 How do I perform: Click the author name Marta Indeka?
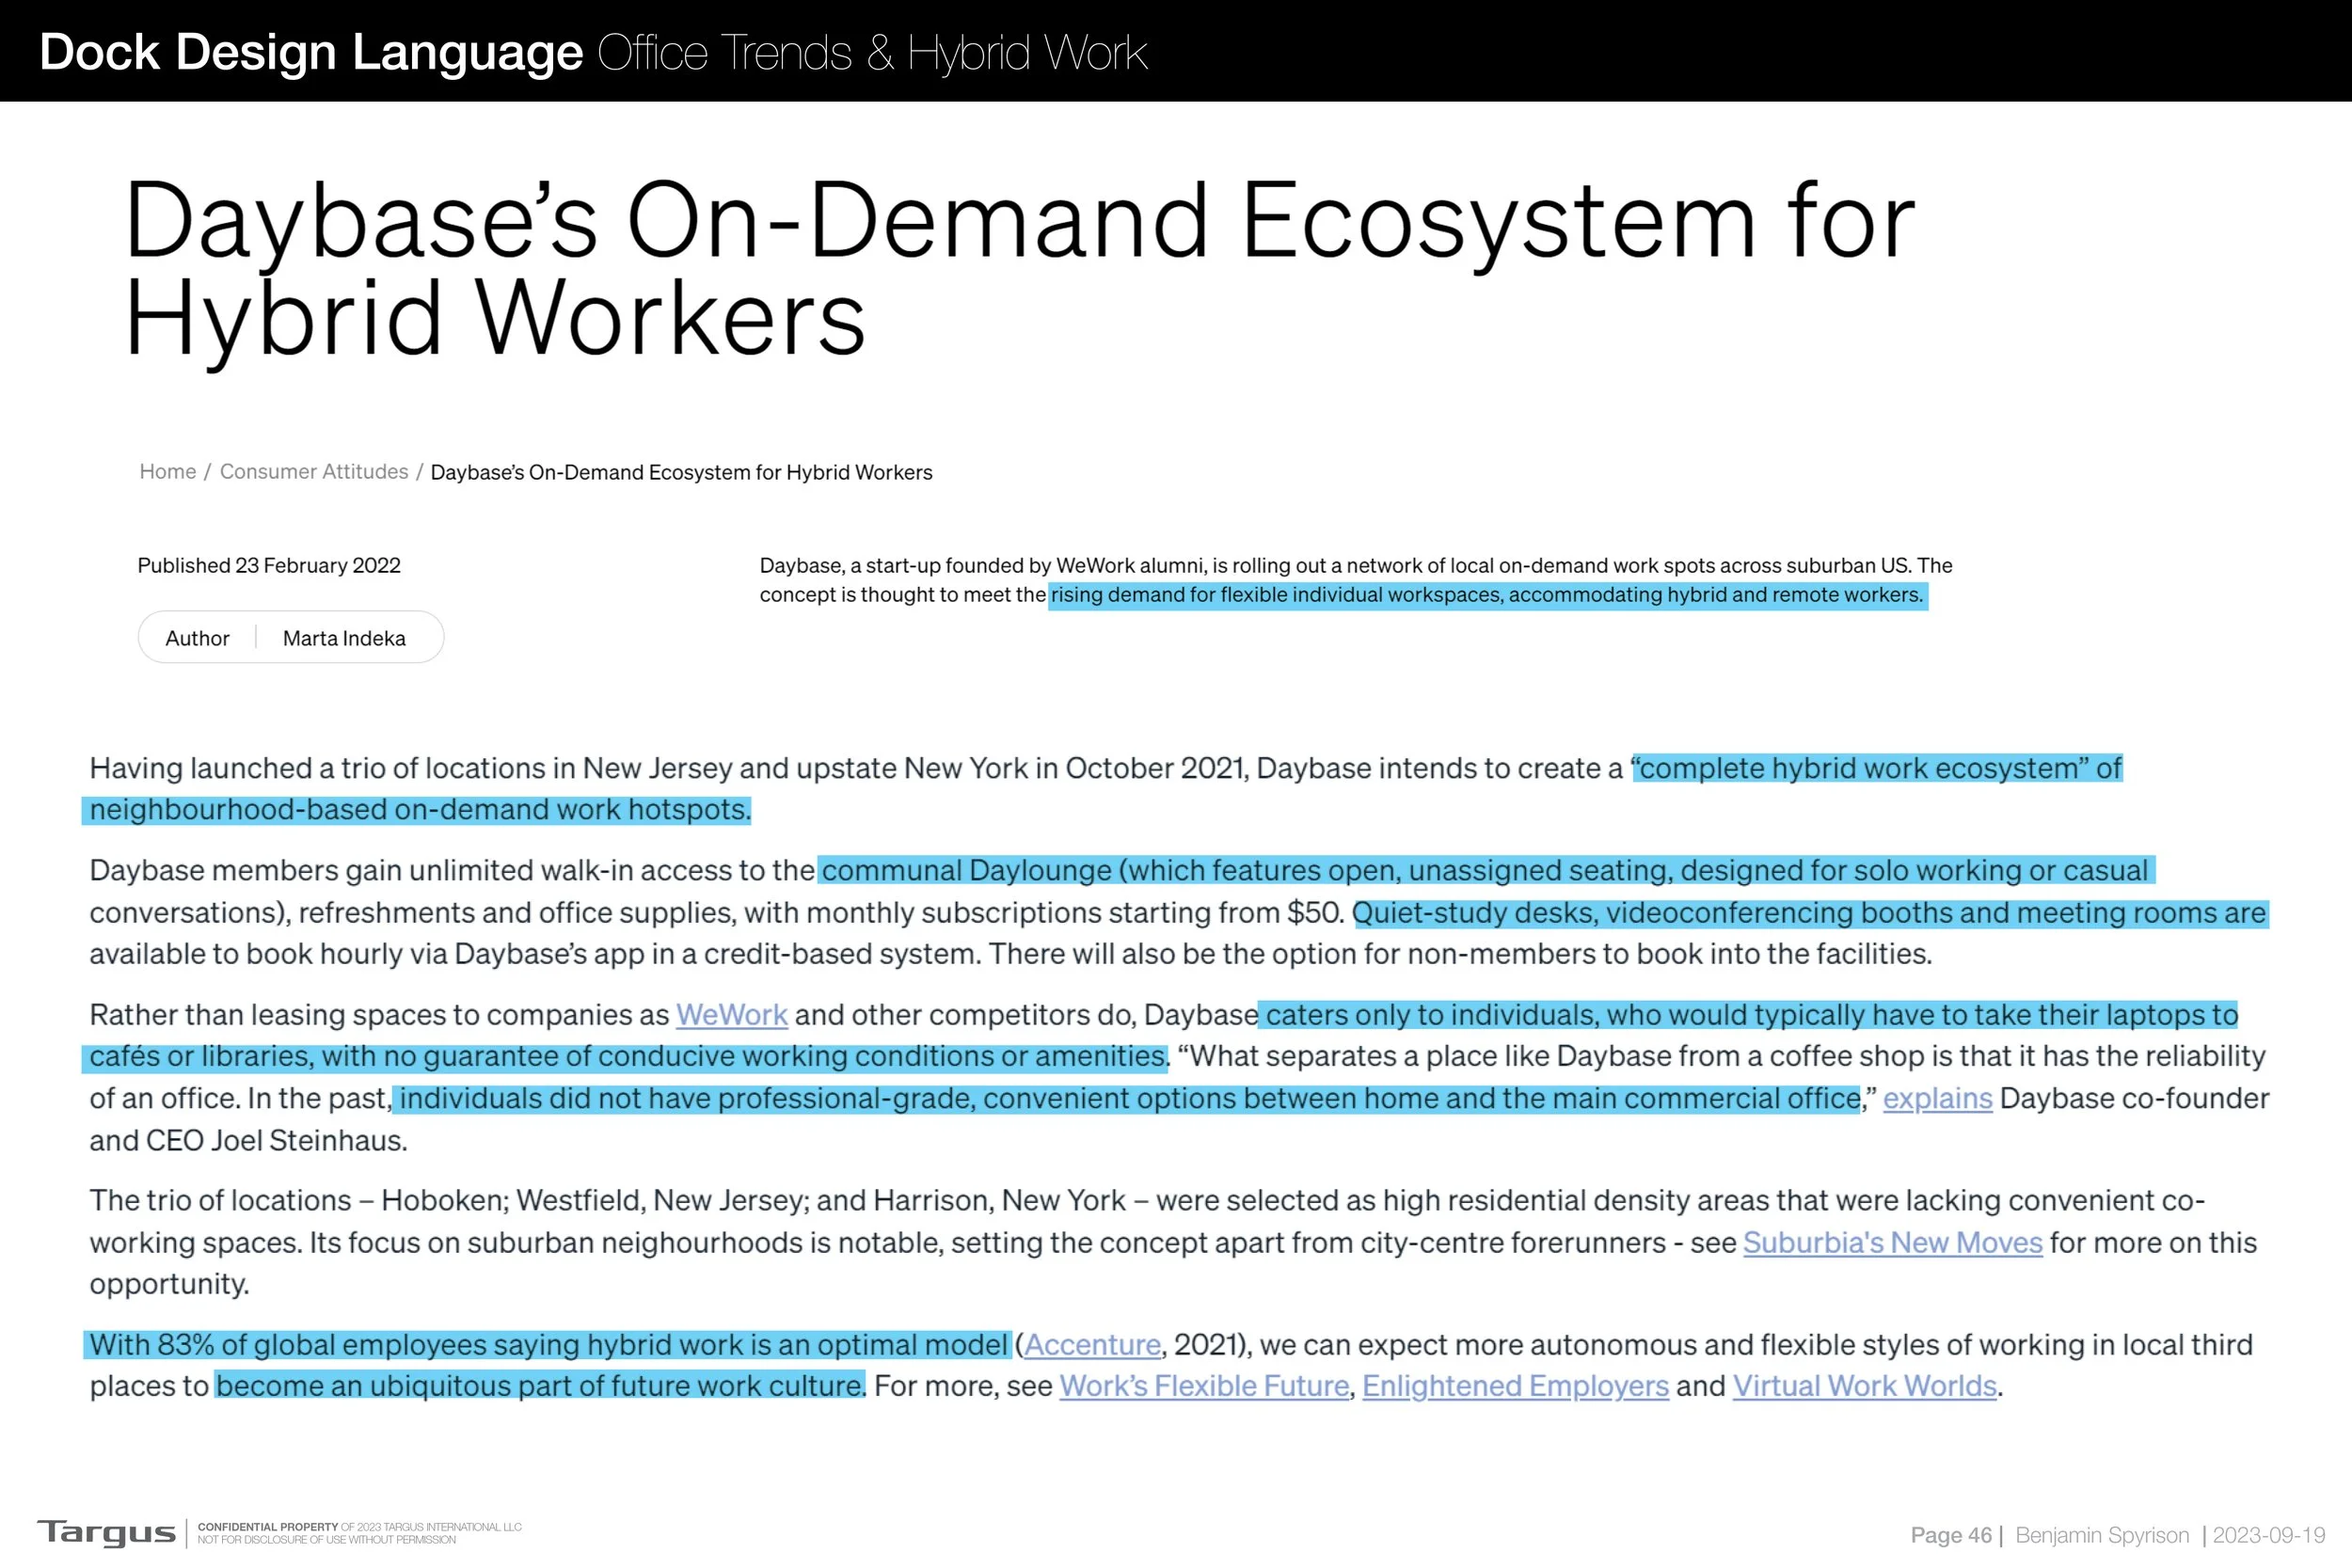tap(344, 637)
